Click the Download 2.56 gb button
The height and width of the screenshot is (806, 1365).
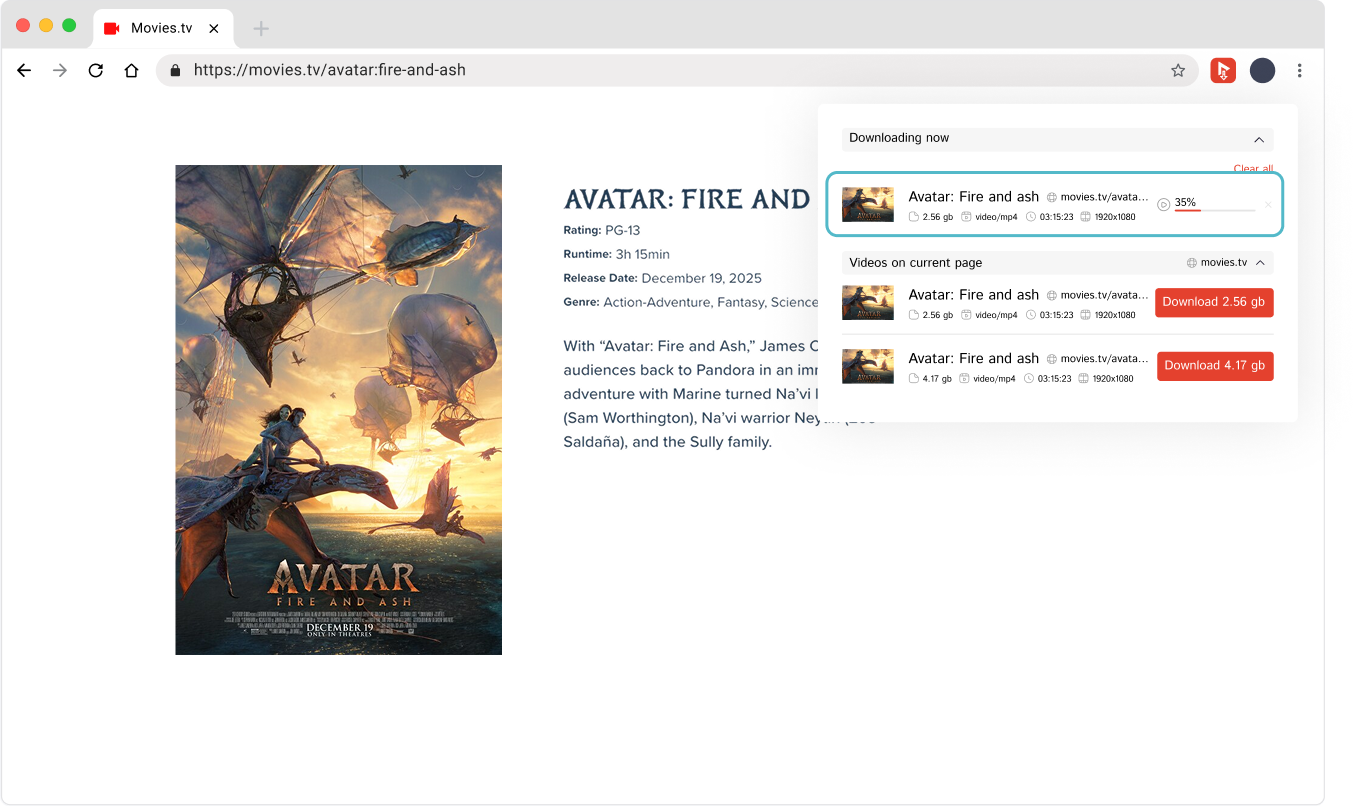tap(1213, 302)
